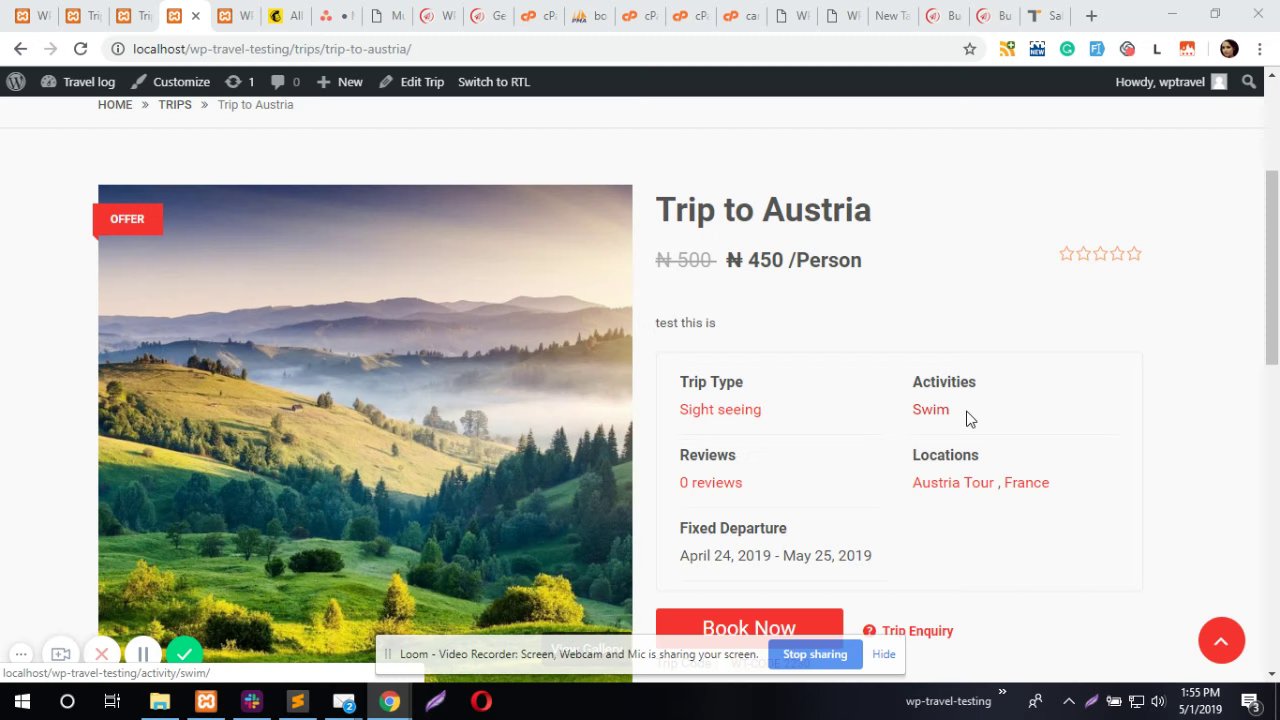The height and width of the screenshot is (720, 1280).
Task: View the pending updates counter in admin bar
Action: [x=240, y=82]
